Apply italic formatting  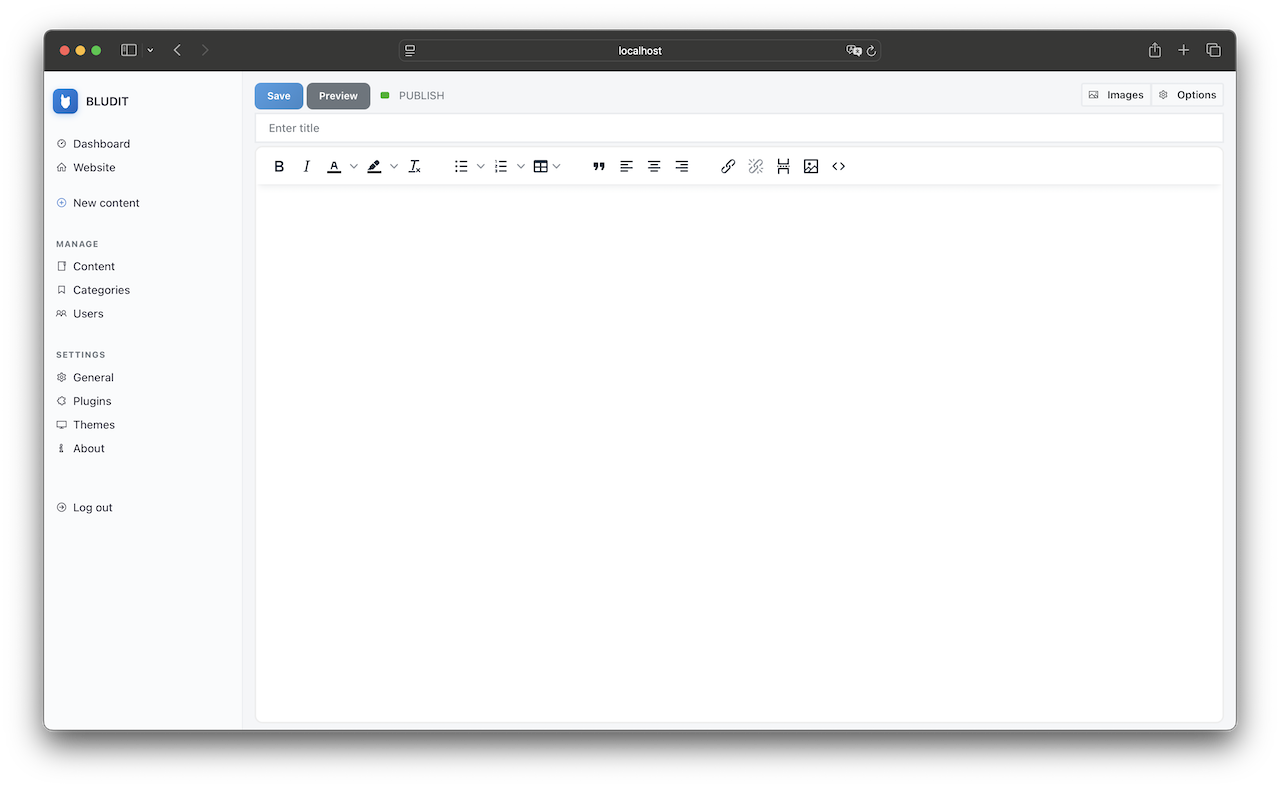[306, 166]
